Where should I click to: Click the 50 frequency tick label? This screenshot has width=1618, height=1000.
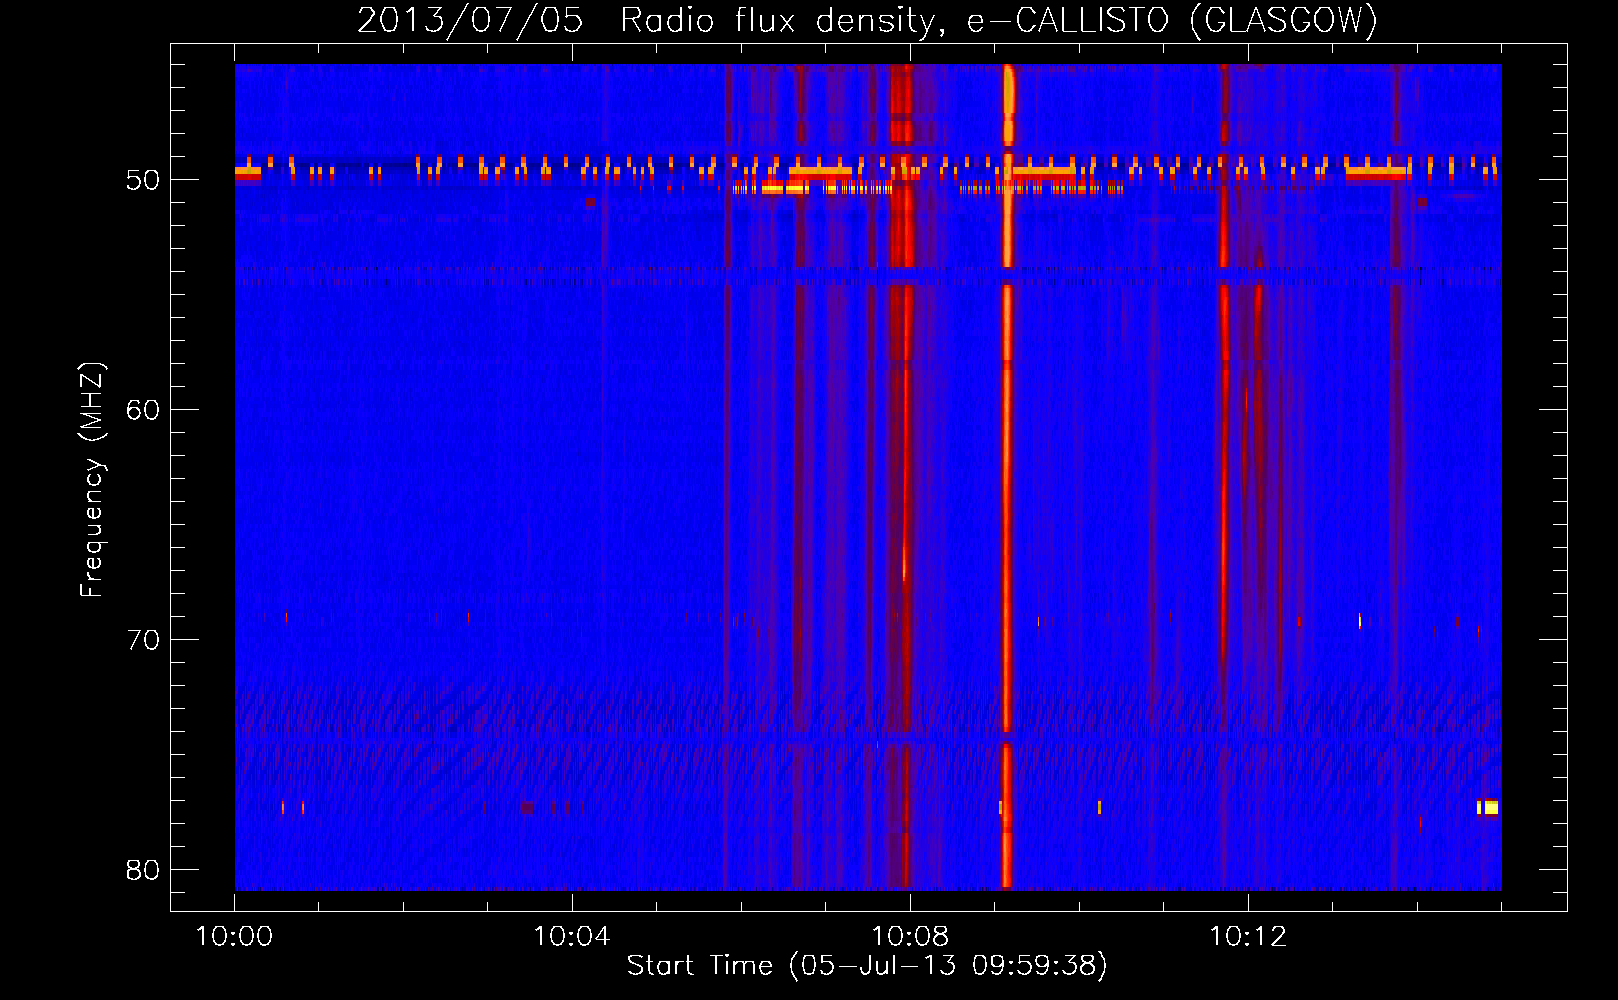pyautogui.click(x=143, y=180)
